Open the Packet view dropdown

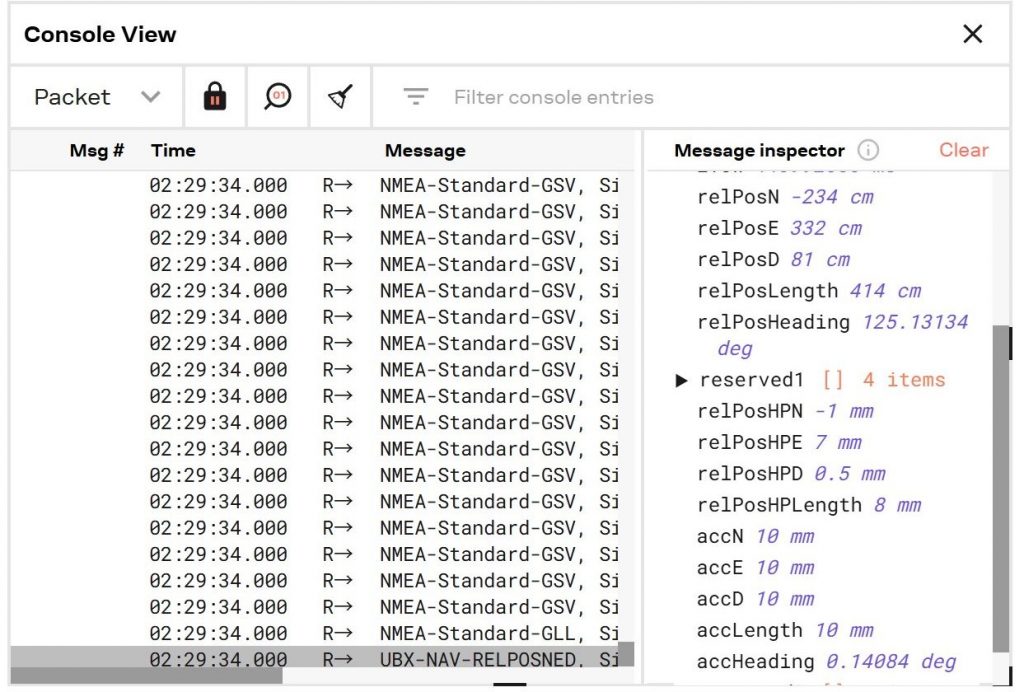coord(97,97)
